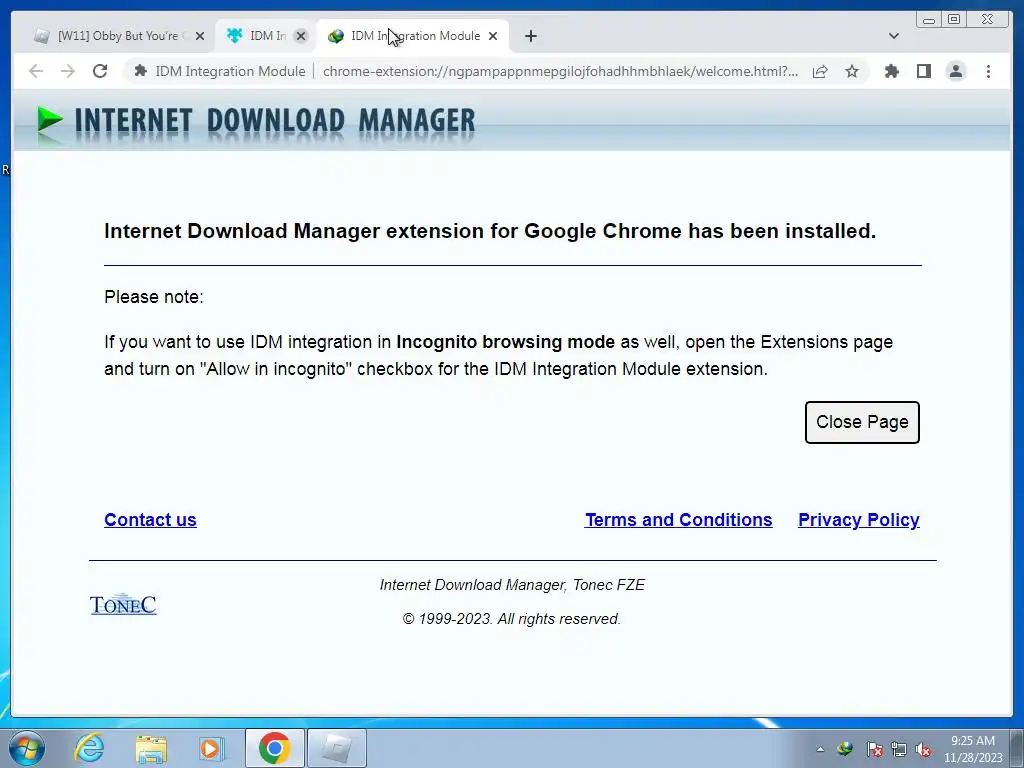
Task: Show hidden system tray icons
Action: 820,749
